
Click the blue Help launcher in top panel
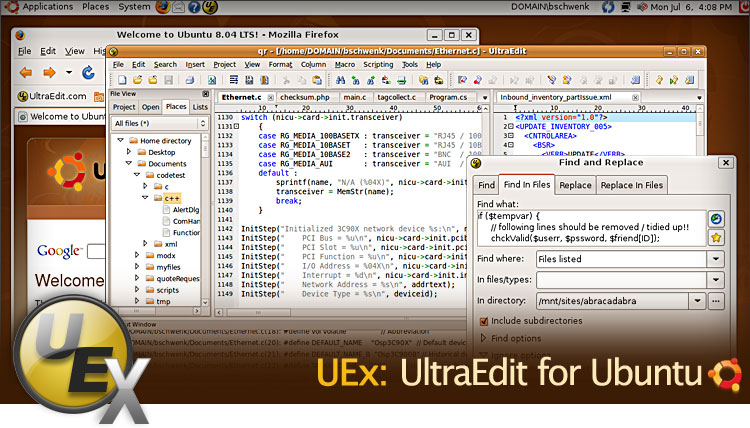pyautogui.click(x=194, y=7)
